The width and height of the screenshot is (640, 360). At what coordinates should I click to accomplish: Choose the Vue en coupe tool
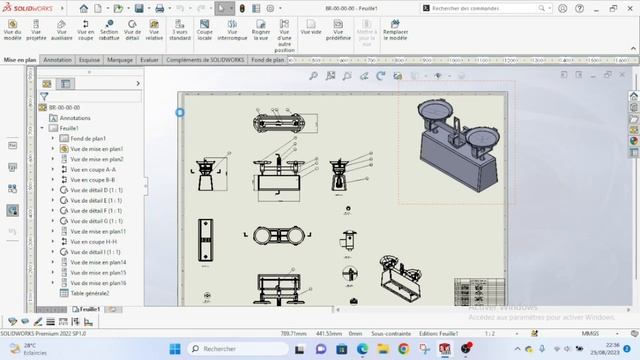point(85,30)
